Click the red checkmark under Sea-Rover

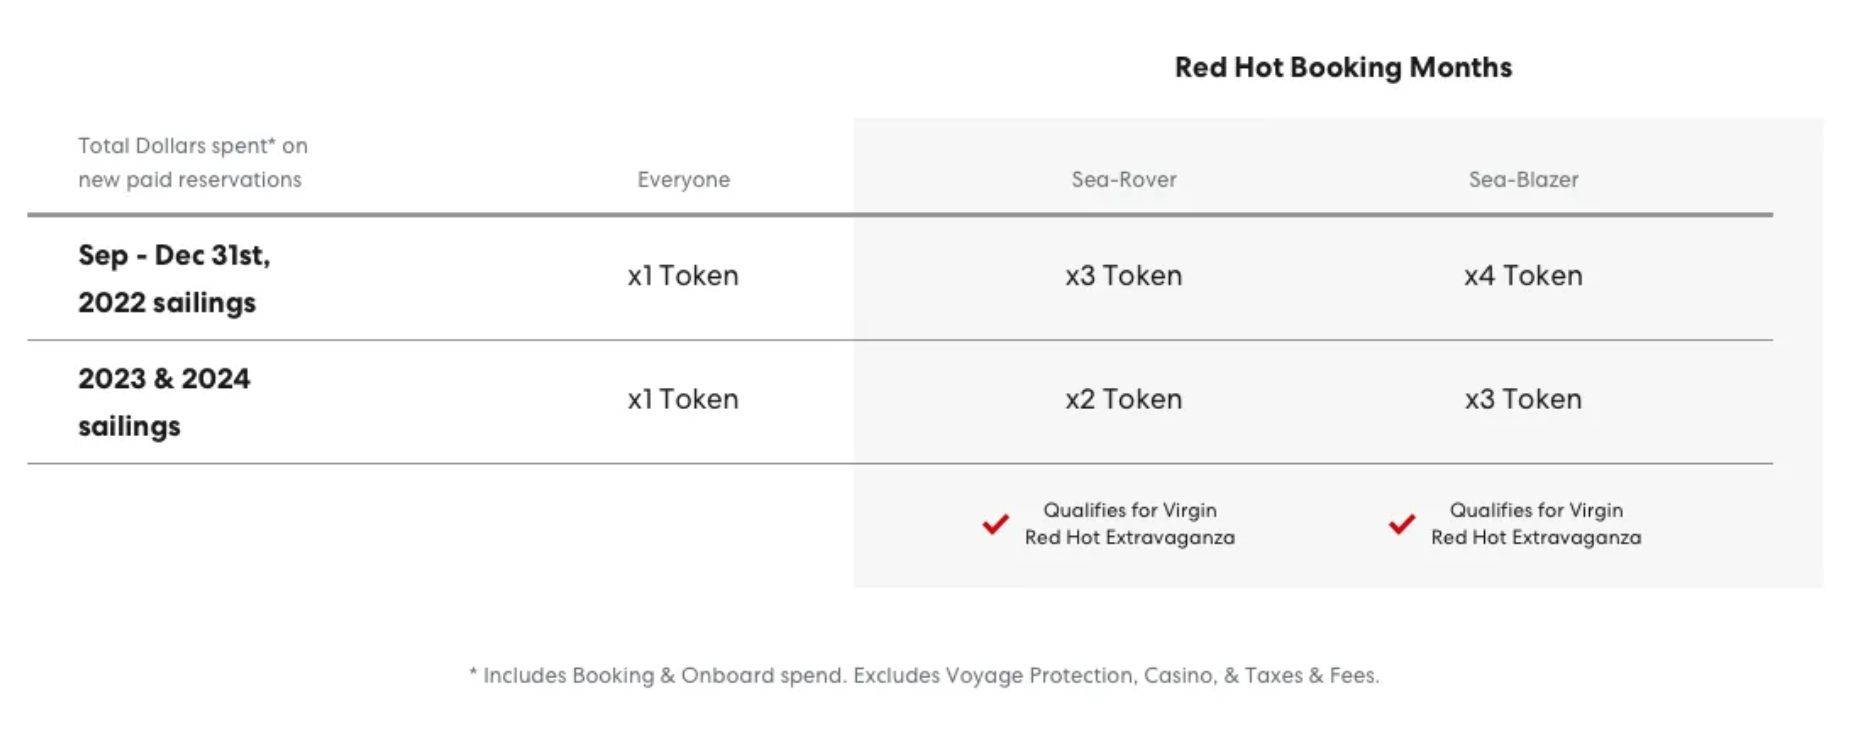coord(995,524)
